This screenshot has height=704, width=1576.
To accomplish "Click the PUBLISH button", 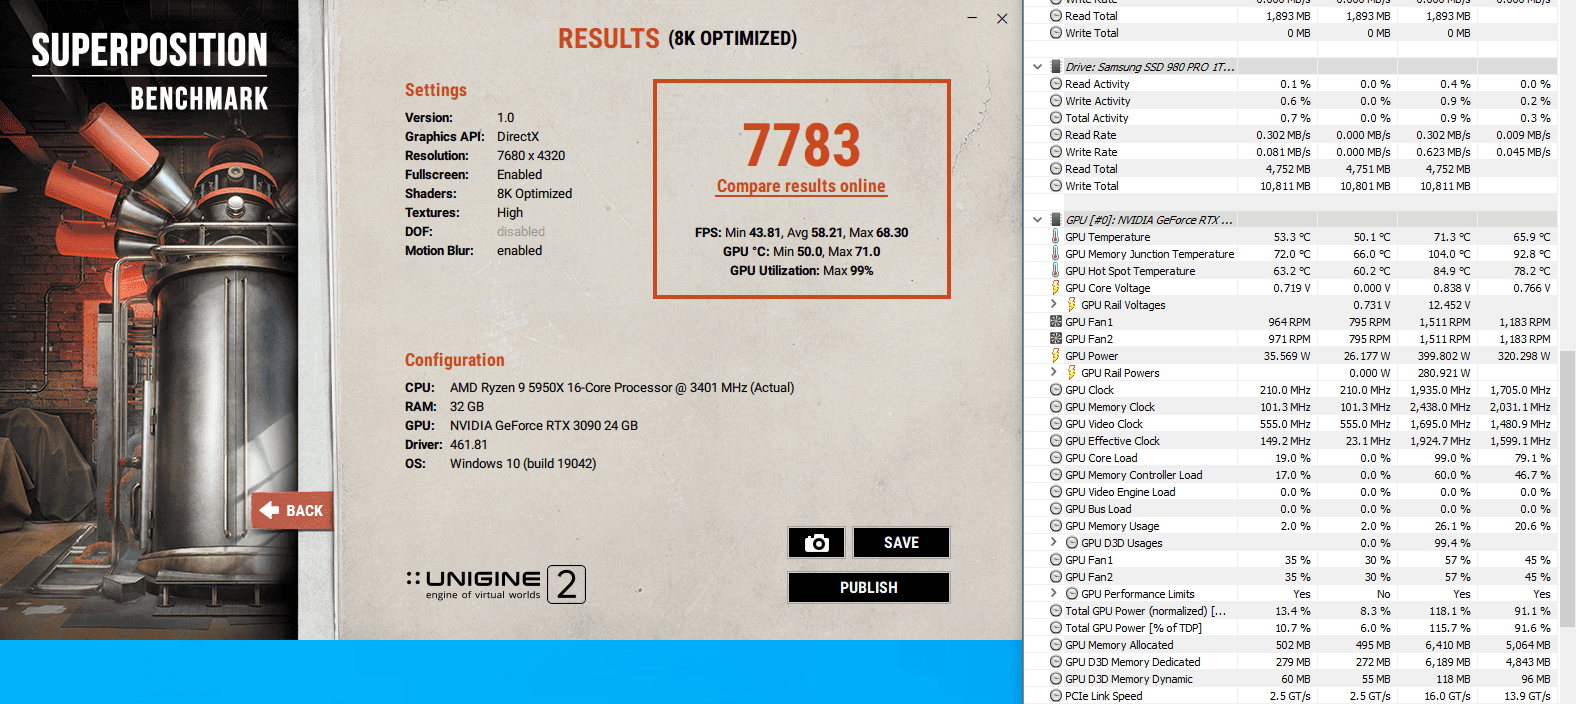I will click(x=868, y=587).
